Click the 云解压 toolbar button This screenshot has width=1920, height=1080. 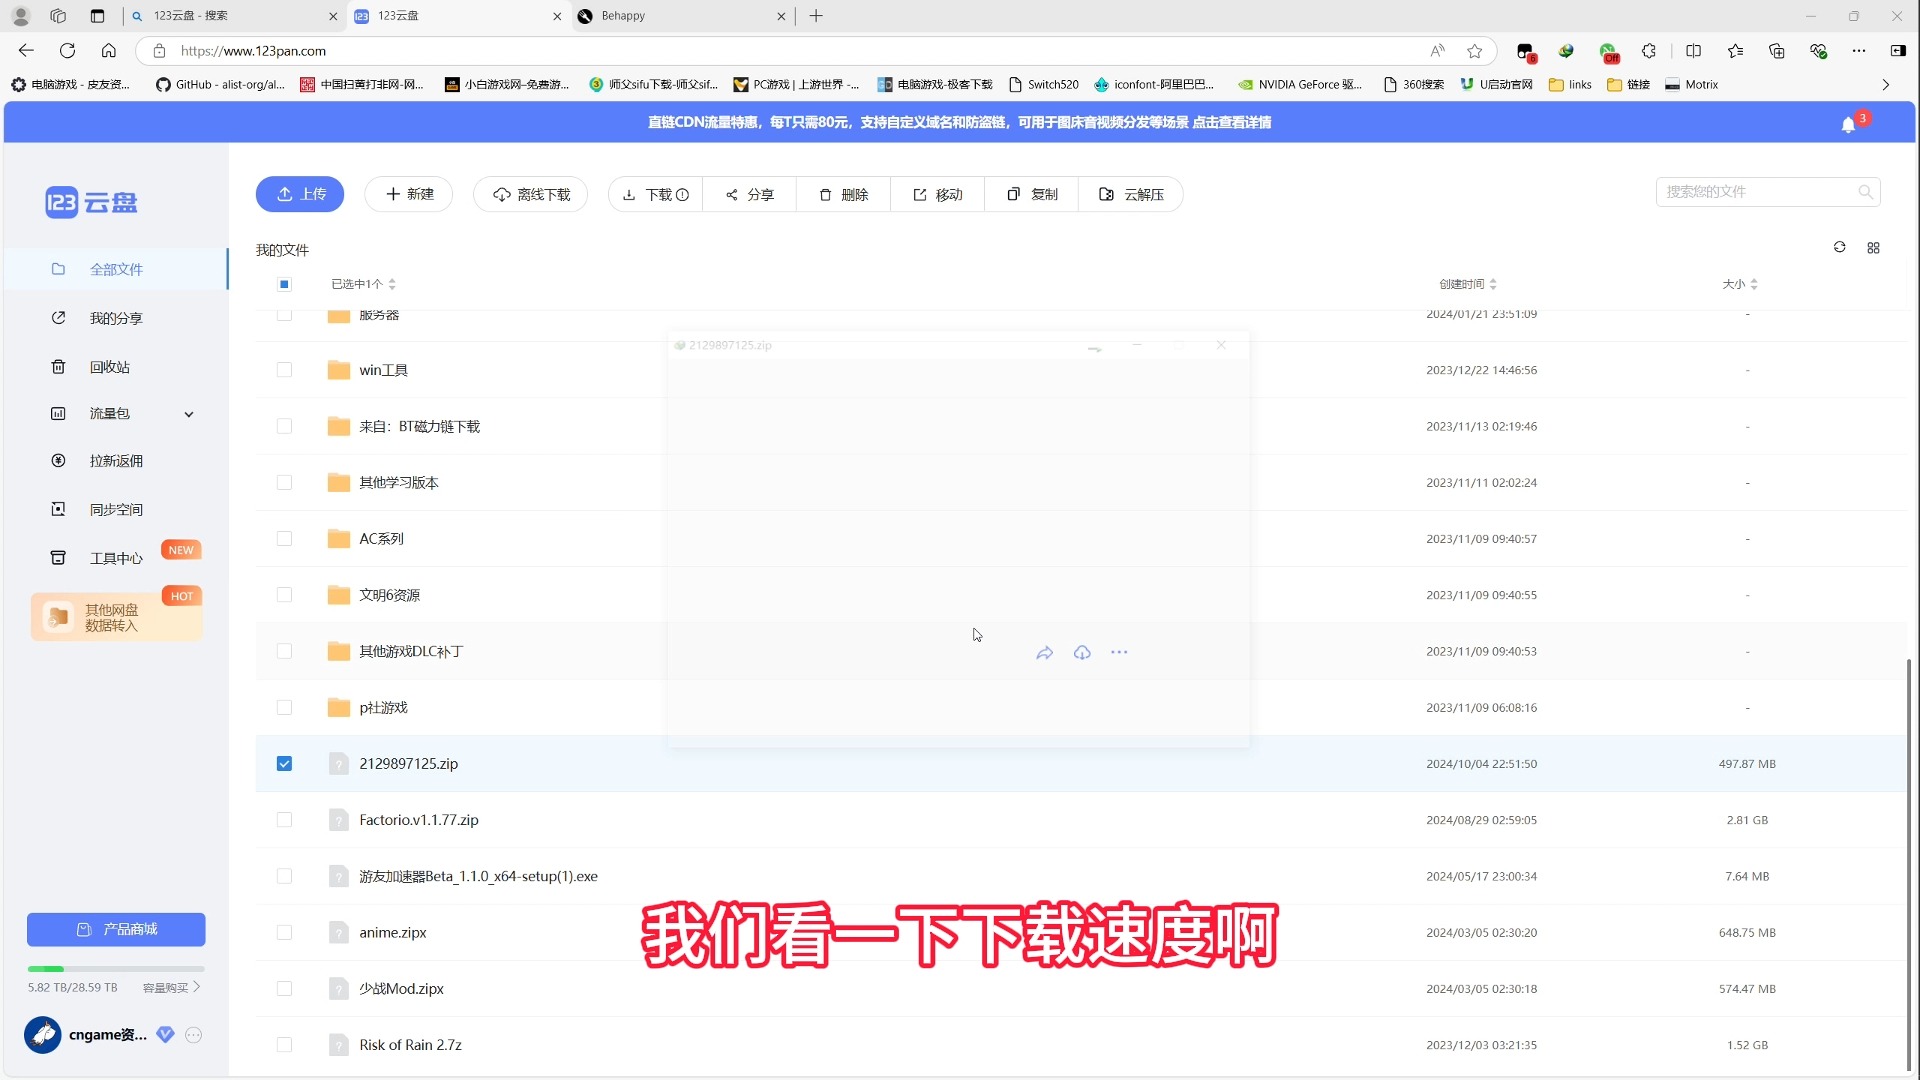pos(1131,194)
